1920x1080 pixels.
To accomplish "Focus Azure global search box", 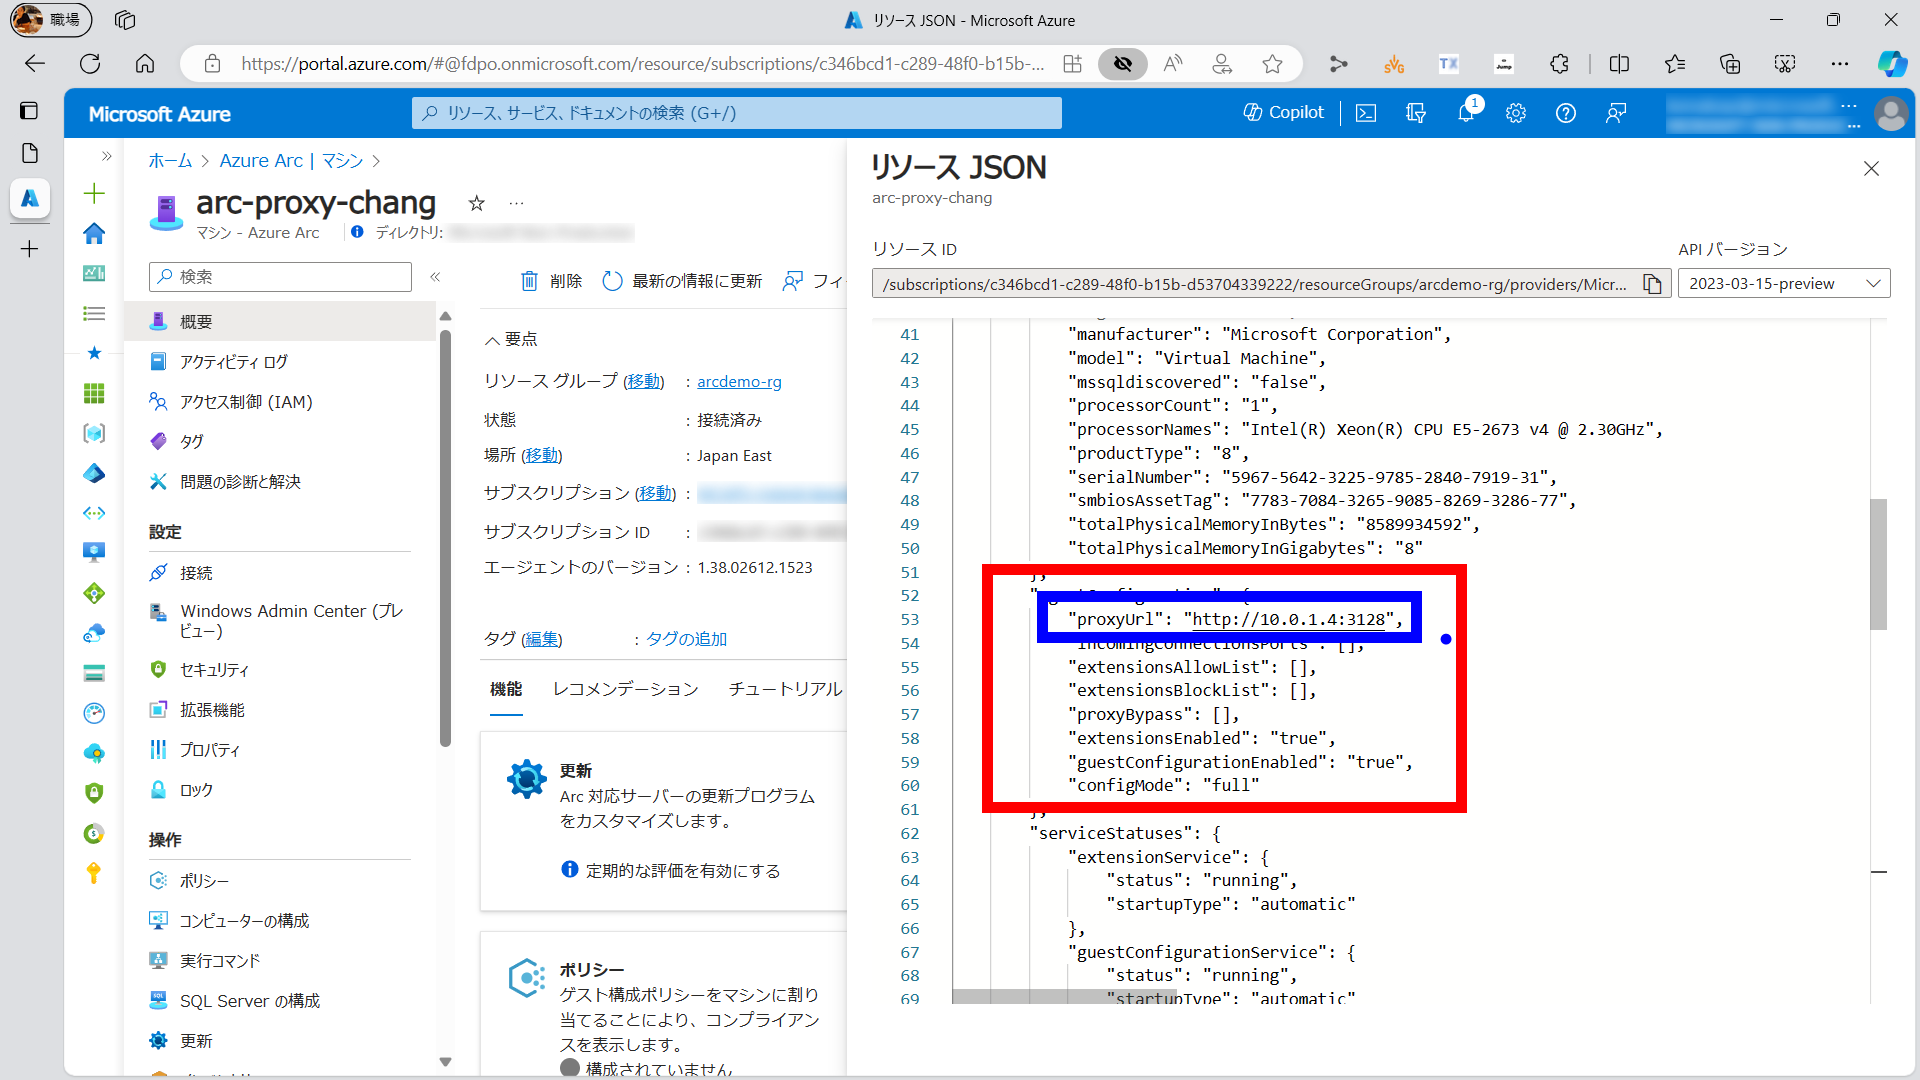I will tap(737, 113).
